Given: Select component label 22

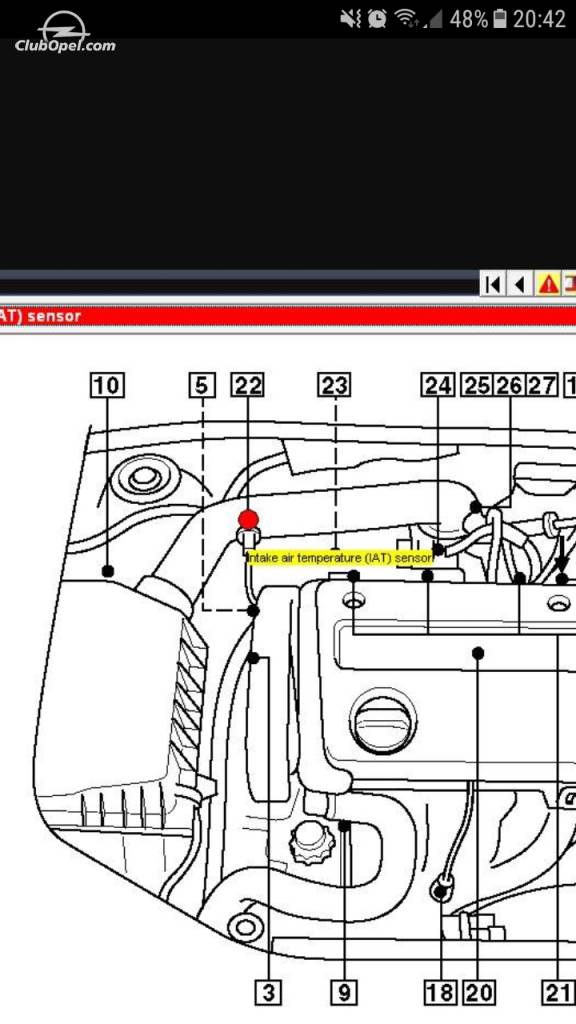Looking at the screenshot, I should click(248, 385).
